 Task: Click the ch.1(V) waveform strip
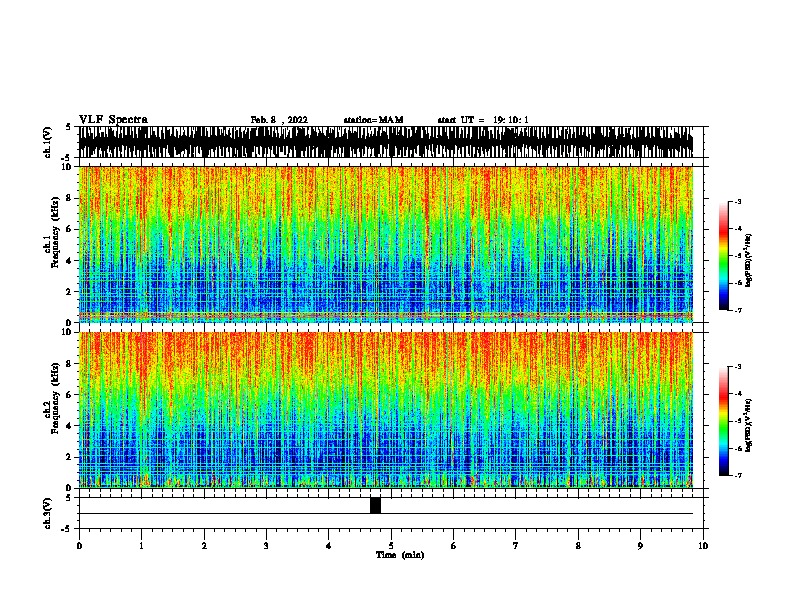[386, 142]
